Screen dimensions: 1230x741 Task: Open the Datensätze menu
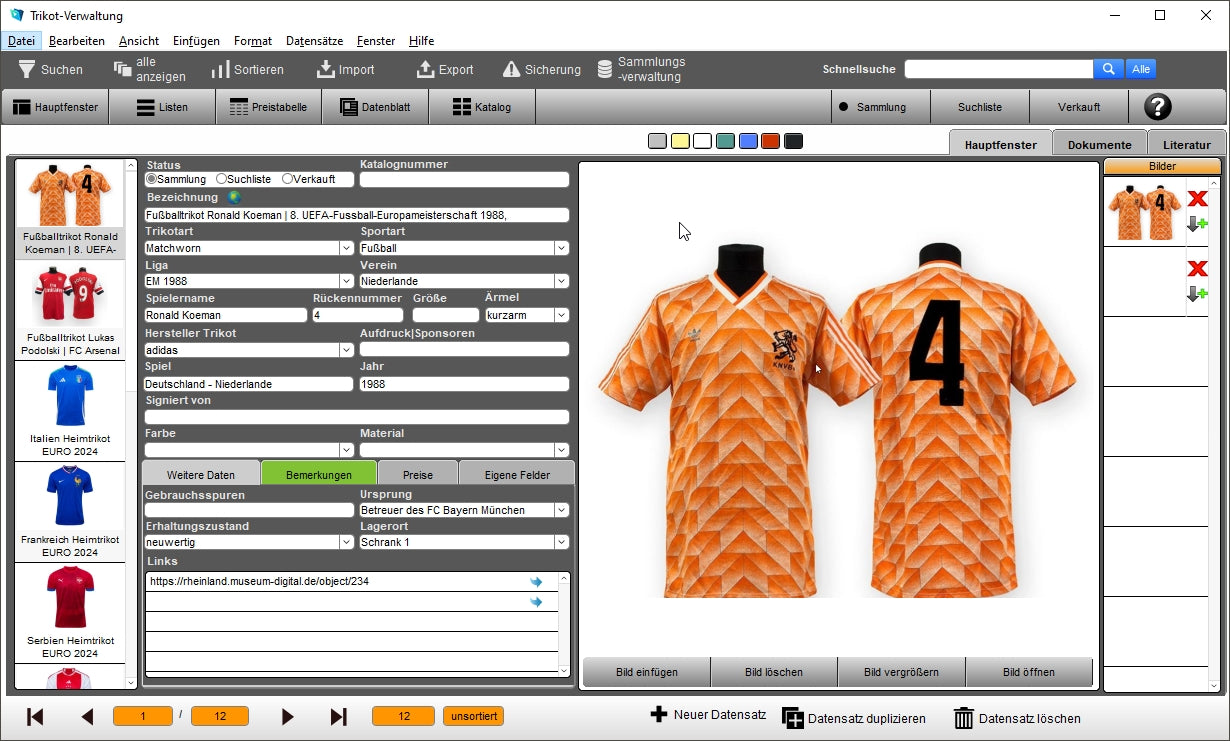(x=314, y=41)
